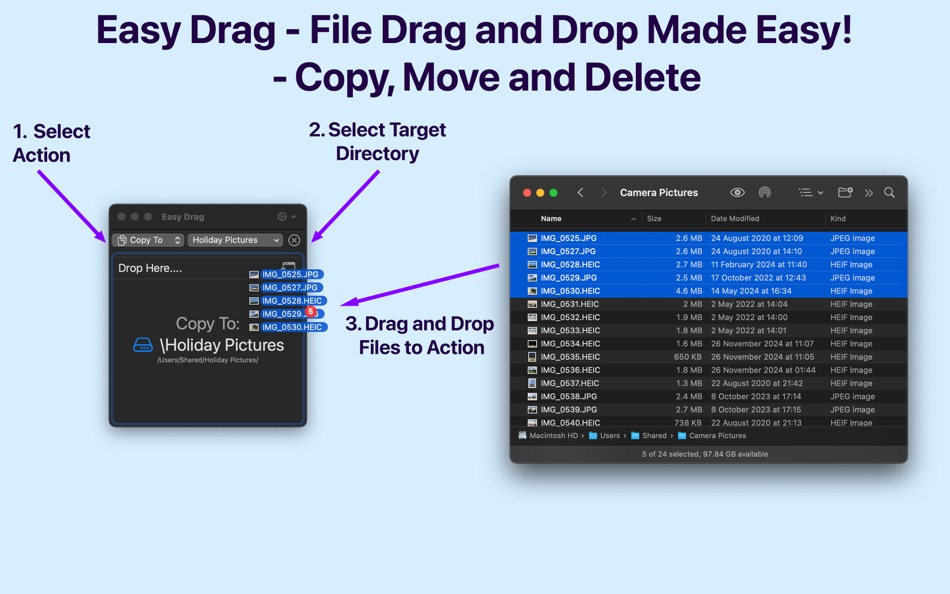The width and height of the screenshot is (950, 594).
Task: Click the file icon for IMG_0534.HEIC
Action: (532, 344)
